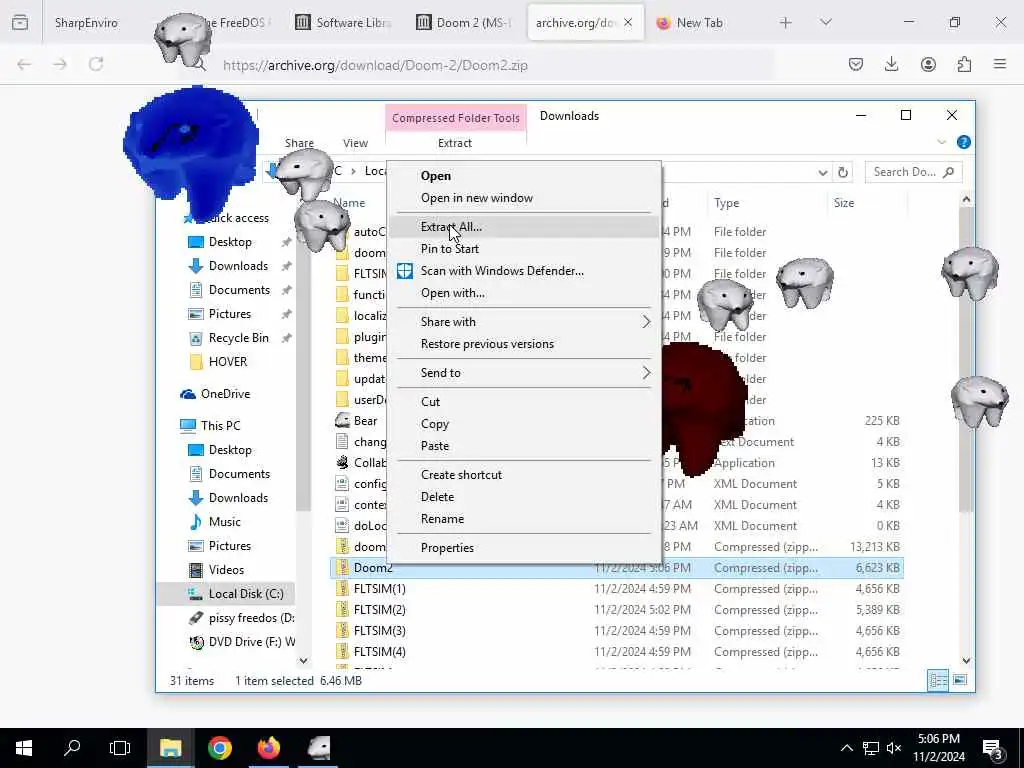Close the archive.org browser tab
Image resolution: width=1024 pixels, height=768 pixels.
628,23
